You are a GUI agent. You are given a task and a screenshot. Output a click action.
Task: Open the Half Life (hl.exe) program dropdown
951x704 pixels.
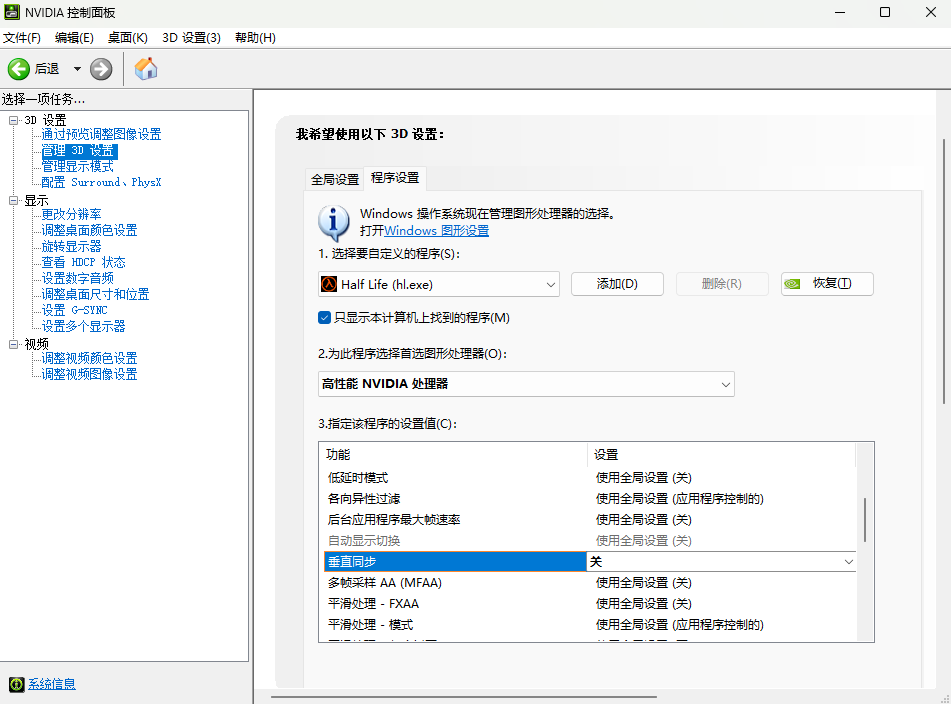pos(439,284)
